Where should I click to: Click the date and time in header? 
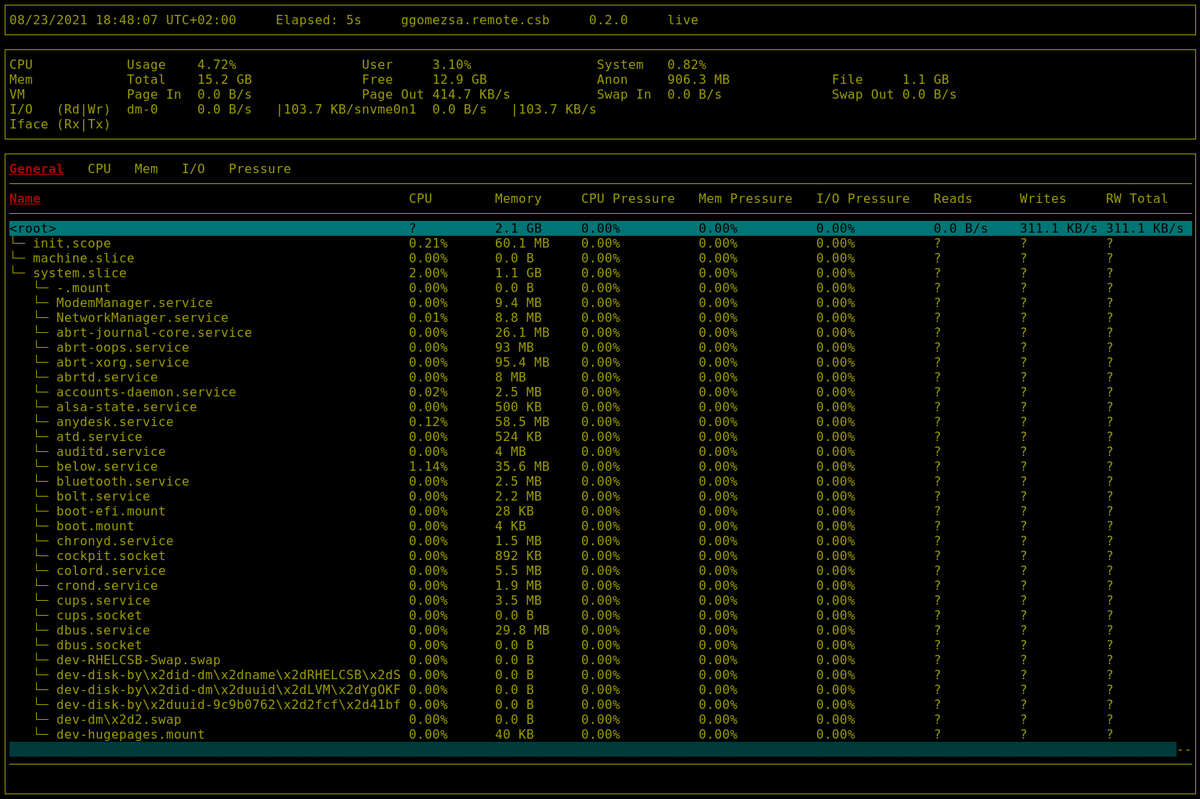click(123, 20)
